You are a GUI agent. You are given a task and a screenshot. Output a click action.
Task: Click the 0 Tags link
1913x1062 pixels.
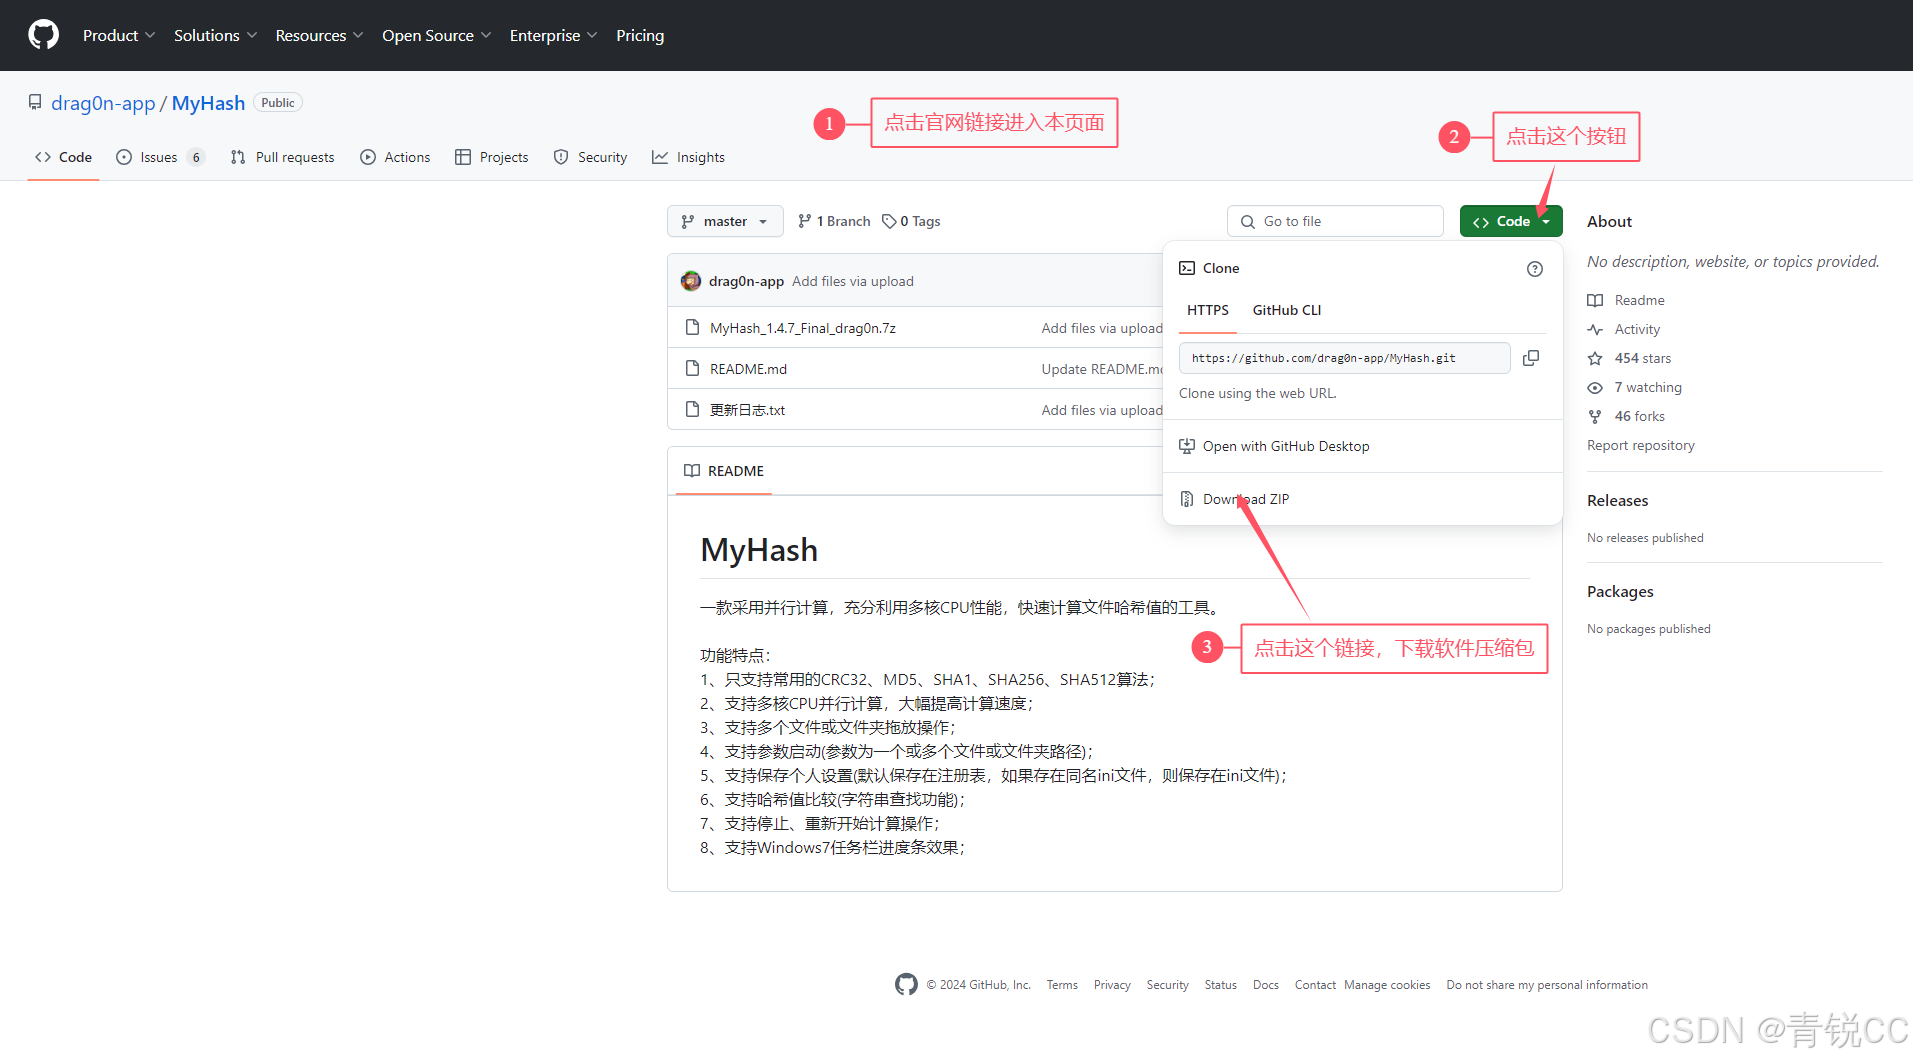pos(911,221)
